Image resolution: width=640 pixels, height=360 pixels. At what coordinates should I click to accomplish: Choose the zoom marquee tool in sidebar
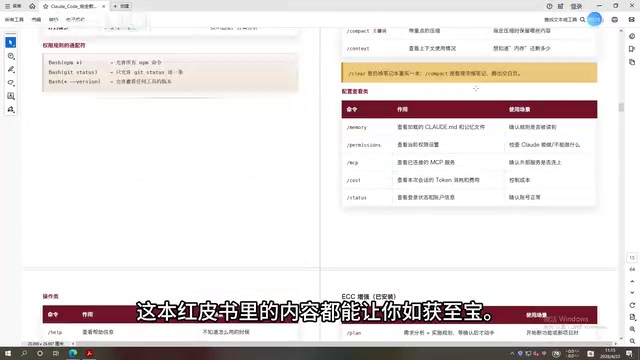point(11,56)
